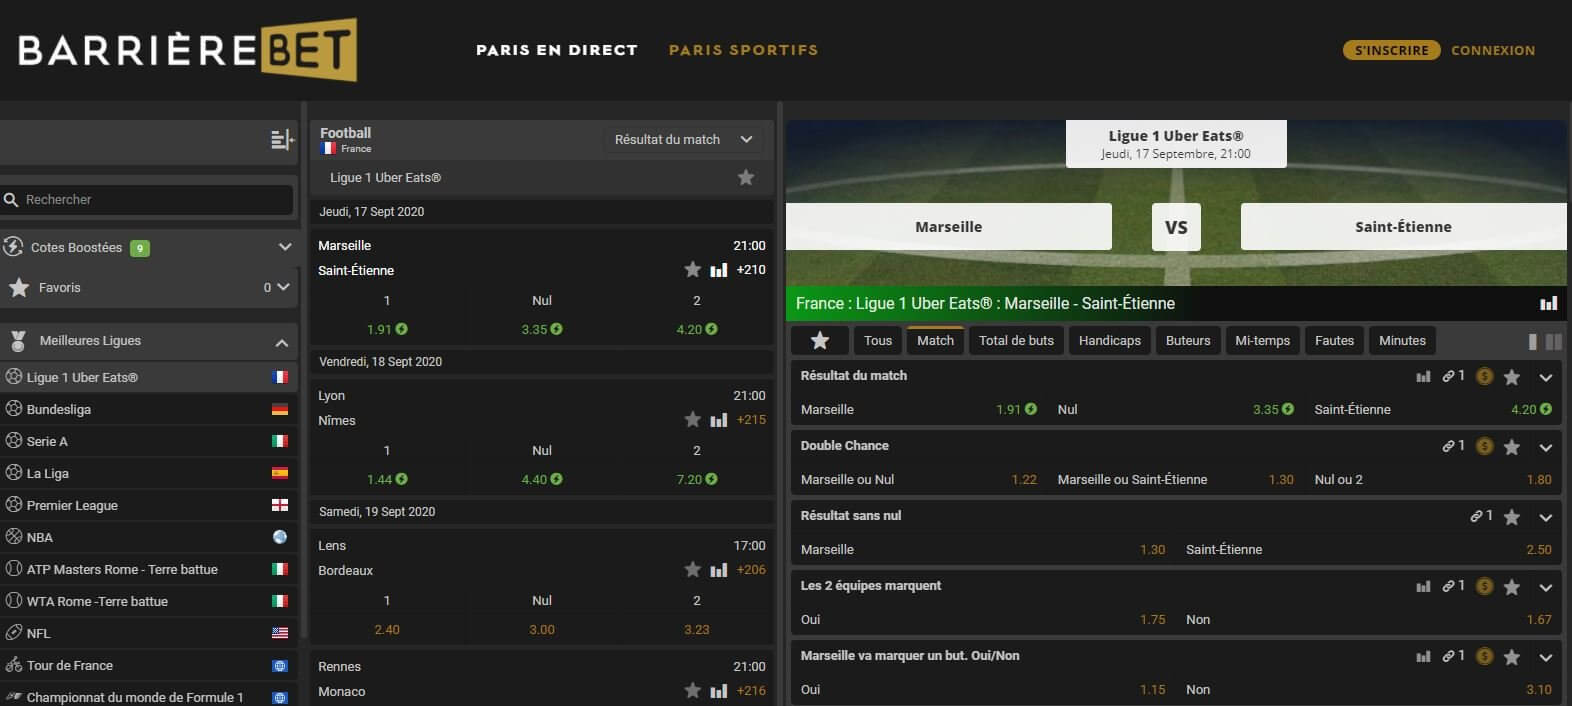Select the Fautes tab
The height and width of the screenshot is (706, 1572).
pos(1334,340)
